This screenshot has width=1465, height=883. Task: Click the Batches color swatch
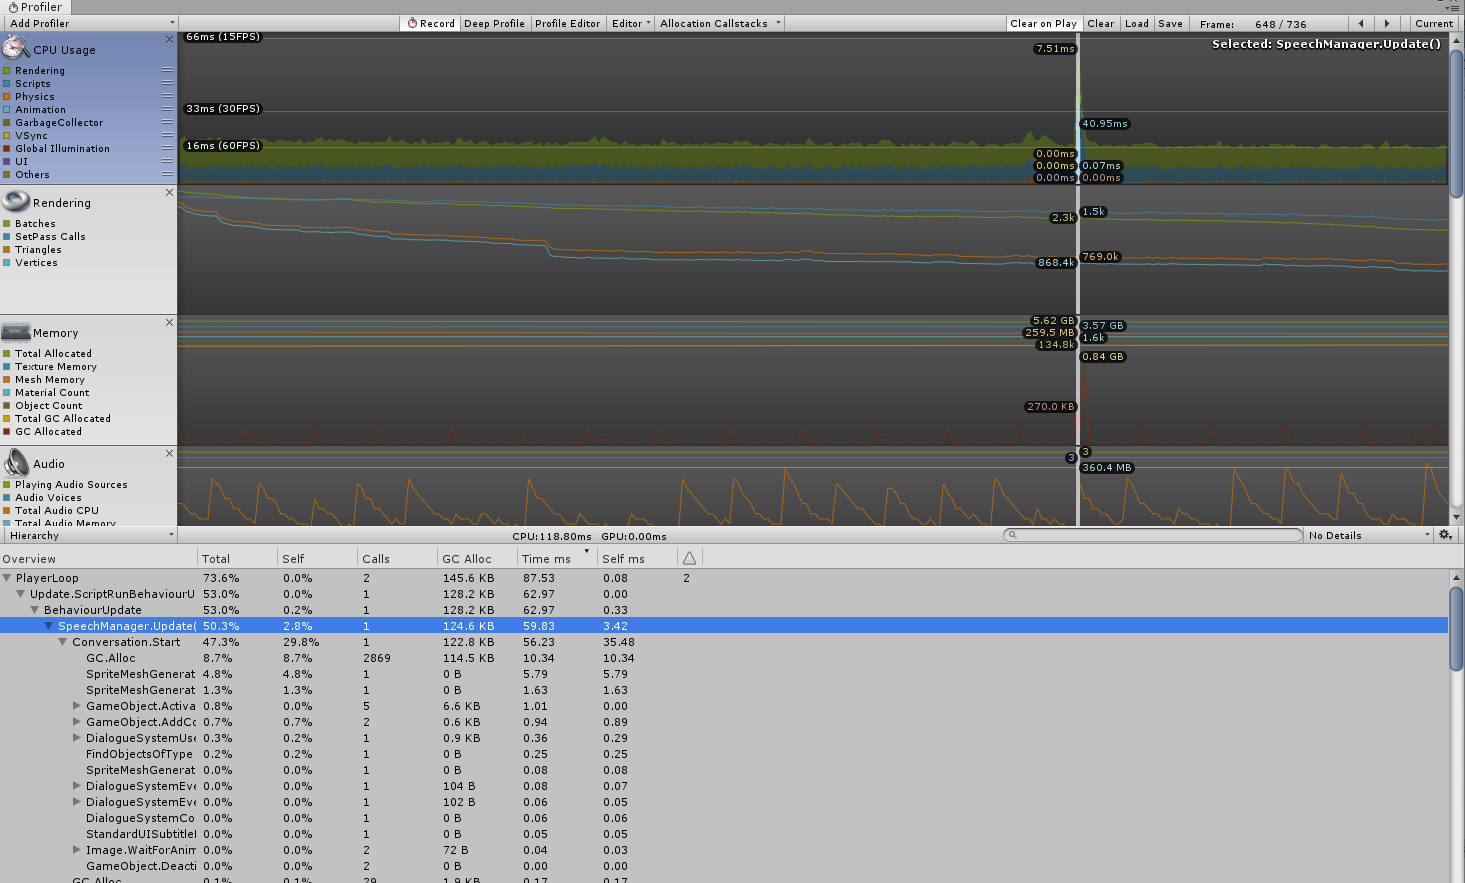7,224
